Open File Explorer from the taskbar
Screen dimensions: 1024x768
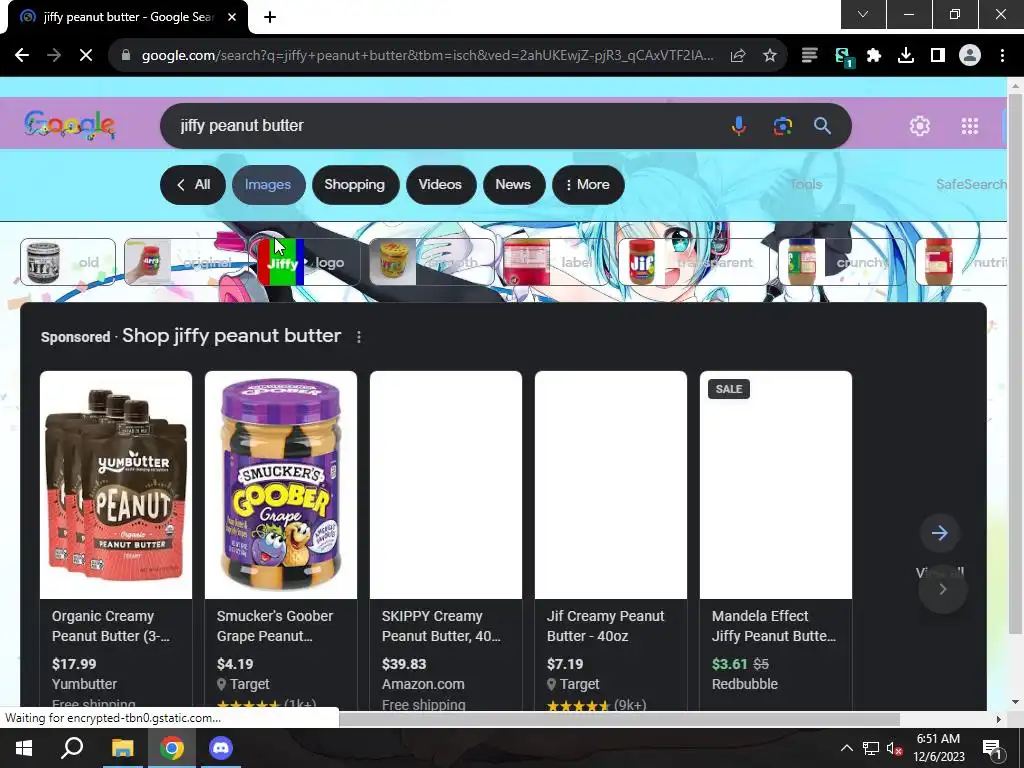tap(122, 748)
